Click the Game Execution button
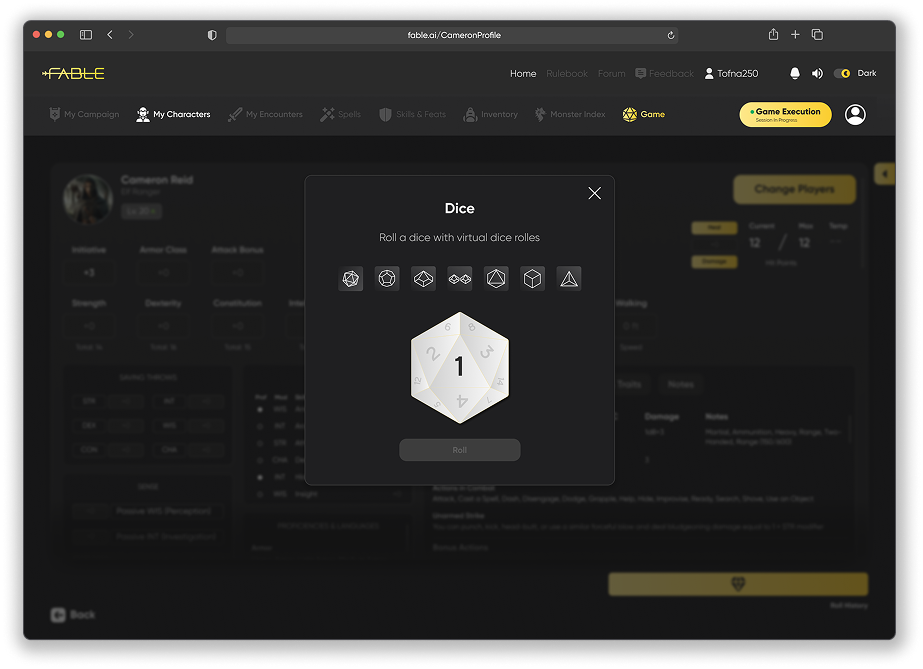The width and height of the screenshot is (923, 669). [785, 115]
